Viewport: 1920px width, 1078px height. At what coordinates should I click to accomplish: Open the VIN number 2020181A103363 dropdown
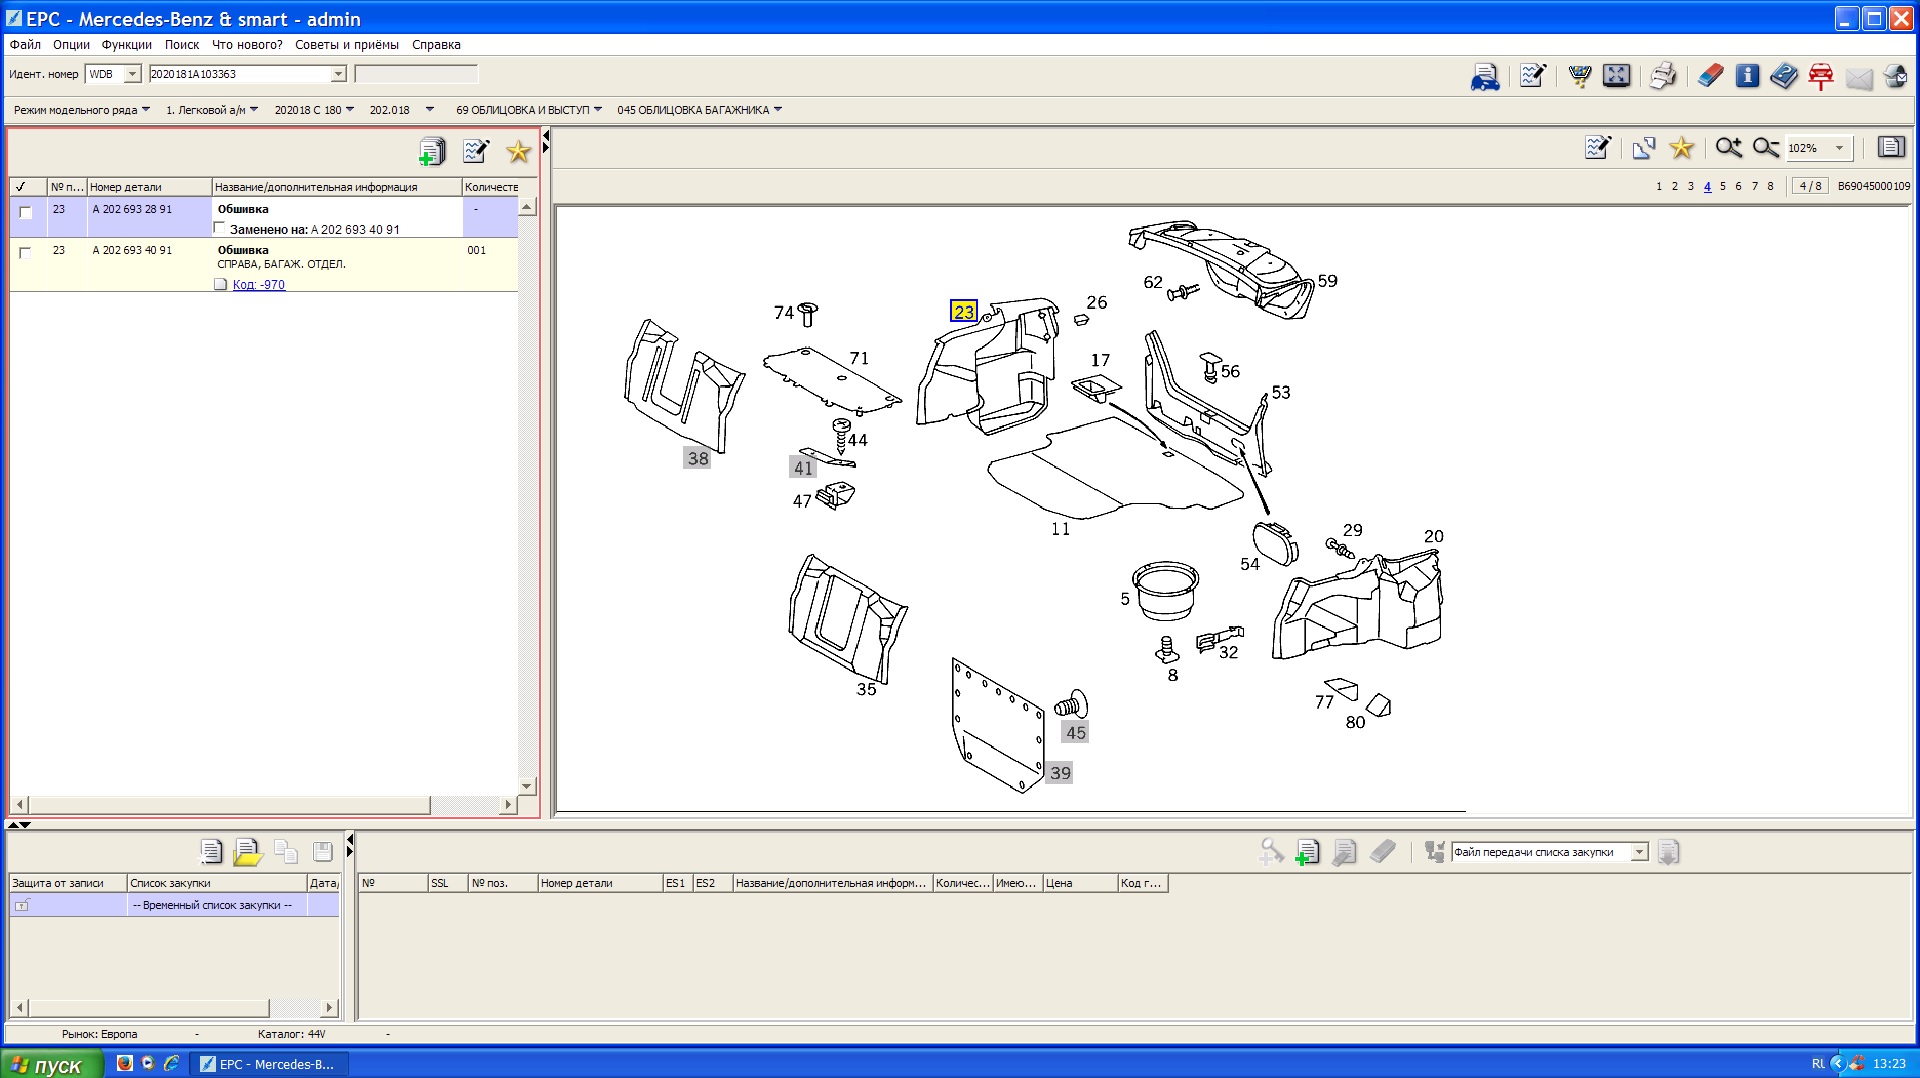pos(338,74)
